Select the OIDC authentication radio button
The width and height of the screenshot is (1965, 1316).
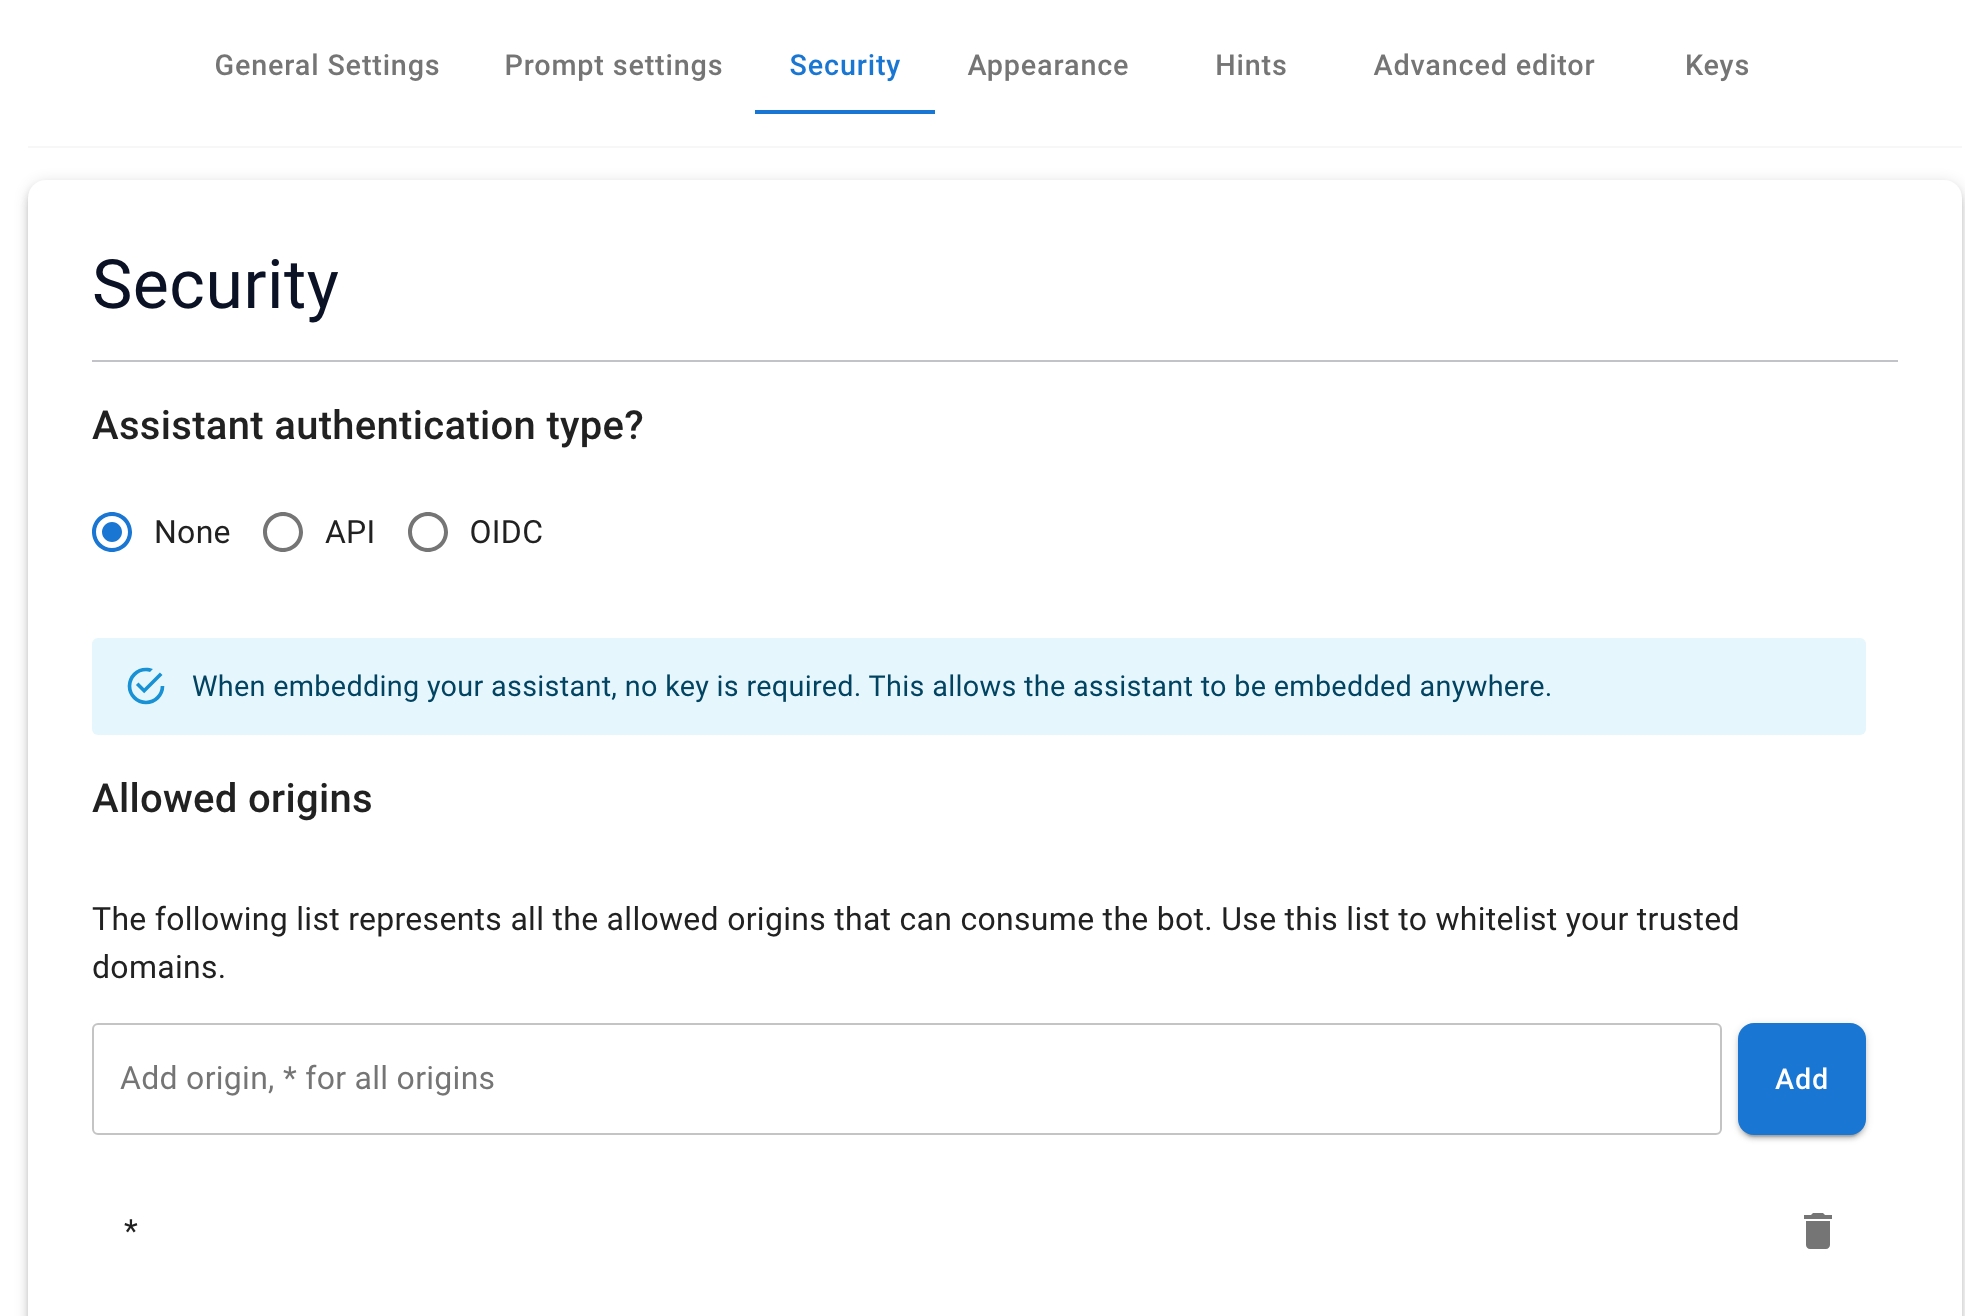(x=428, y=532)
